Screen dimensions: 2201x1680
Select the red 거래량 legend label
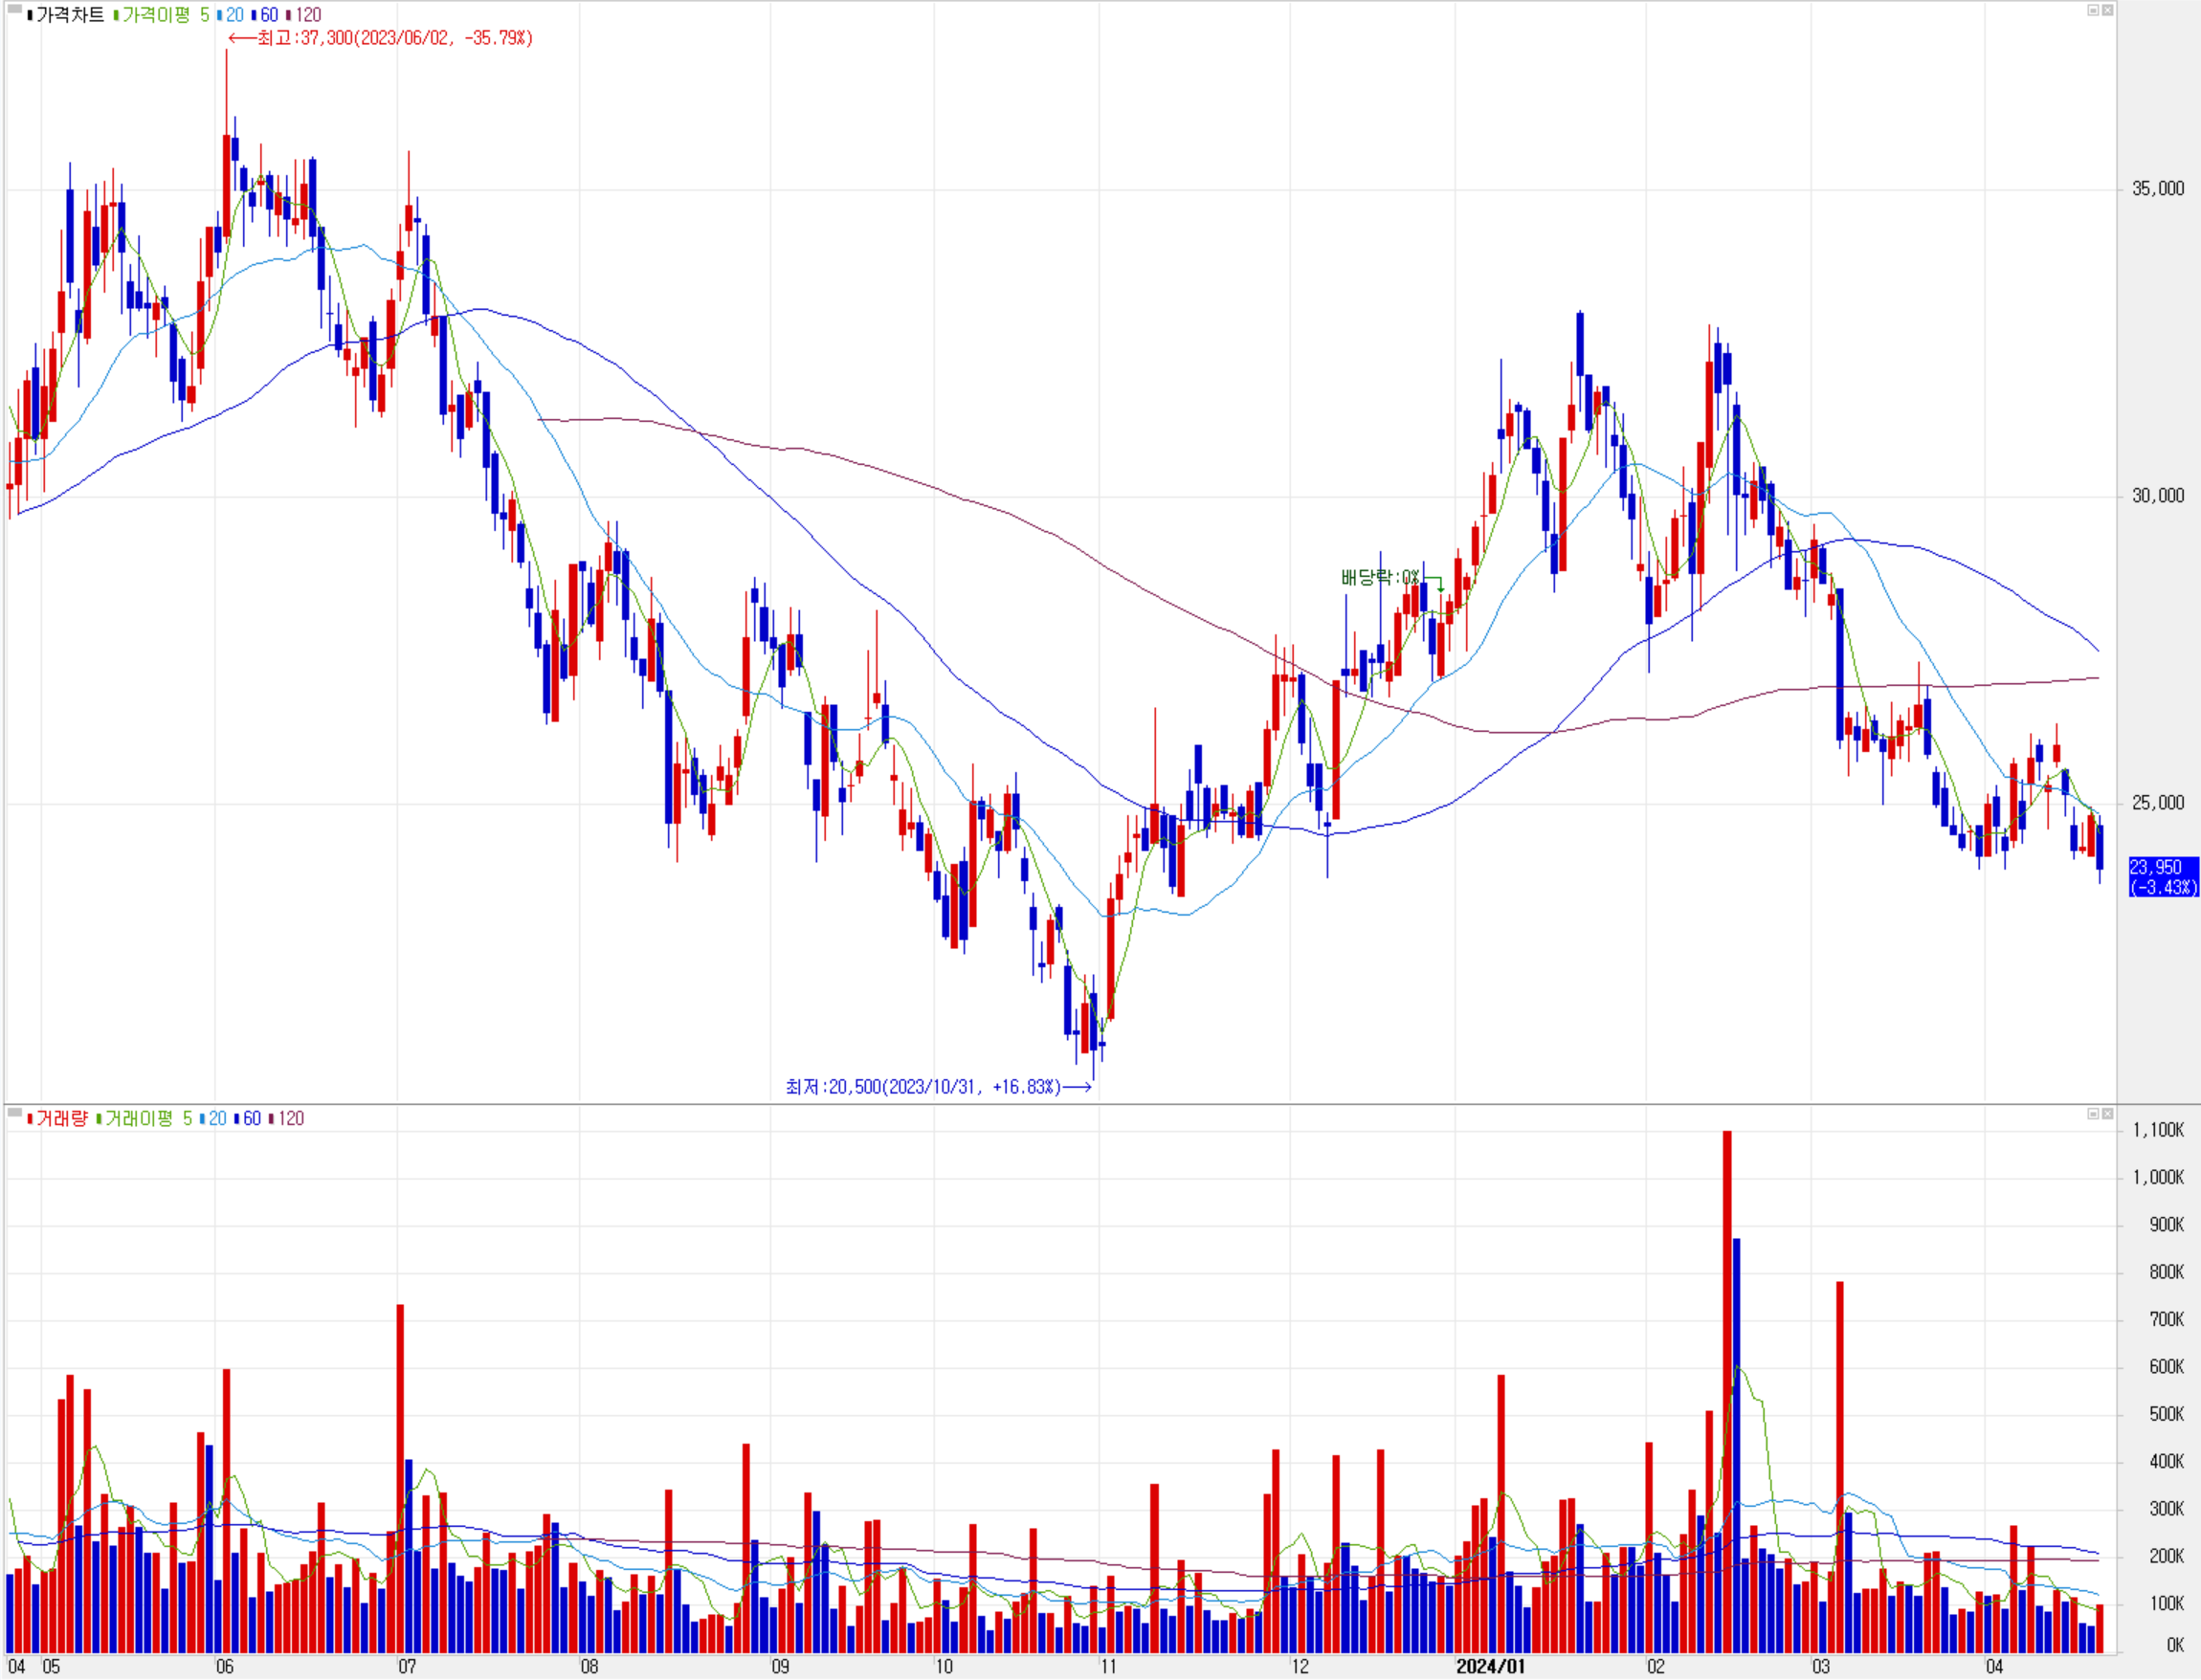coord(60,1118)
